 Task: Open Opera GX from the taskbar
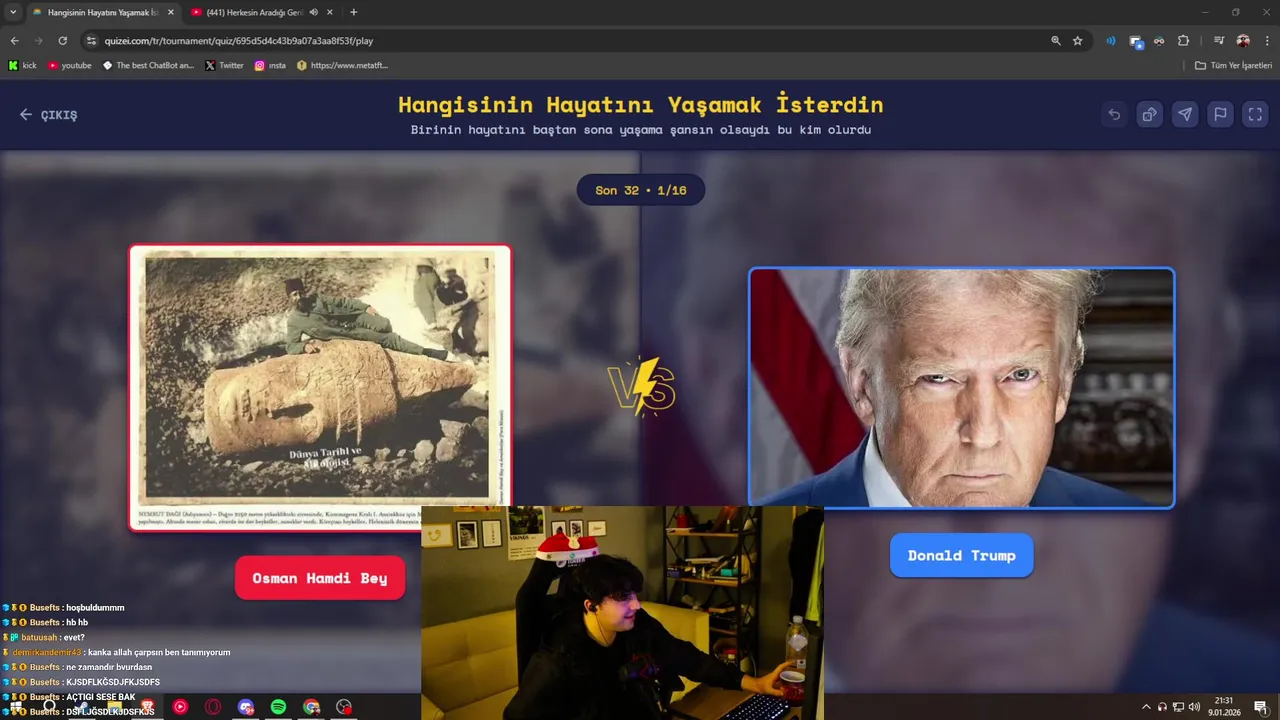213,707
